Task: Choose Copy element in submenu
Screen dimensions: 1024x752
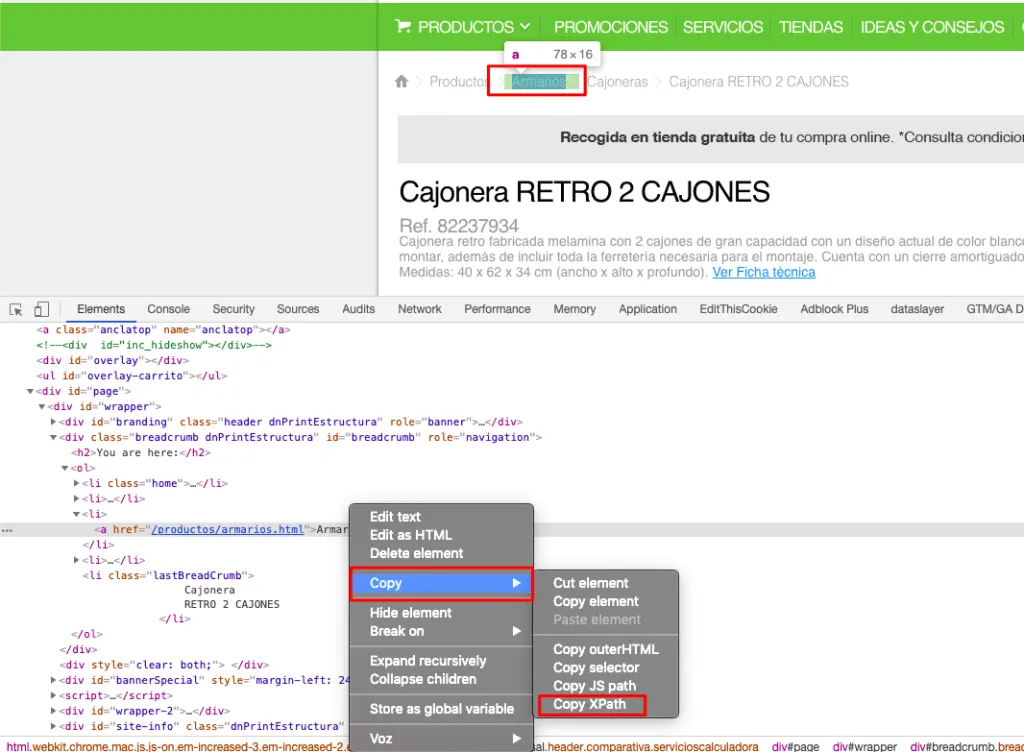Action: click(606, 601)
